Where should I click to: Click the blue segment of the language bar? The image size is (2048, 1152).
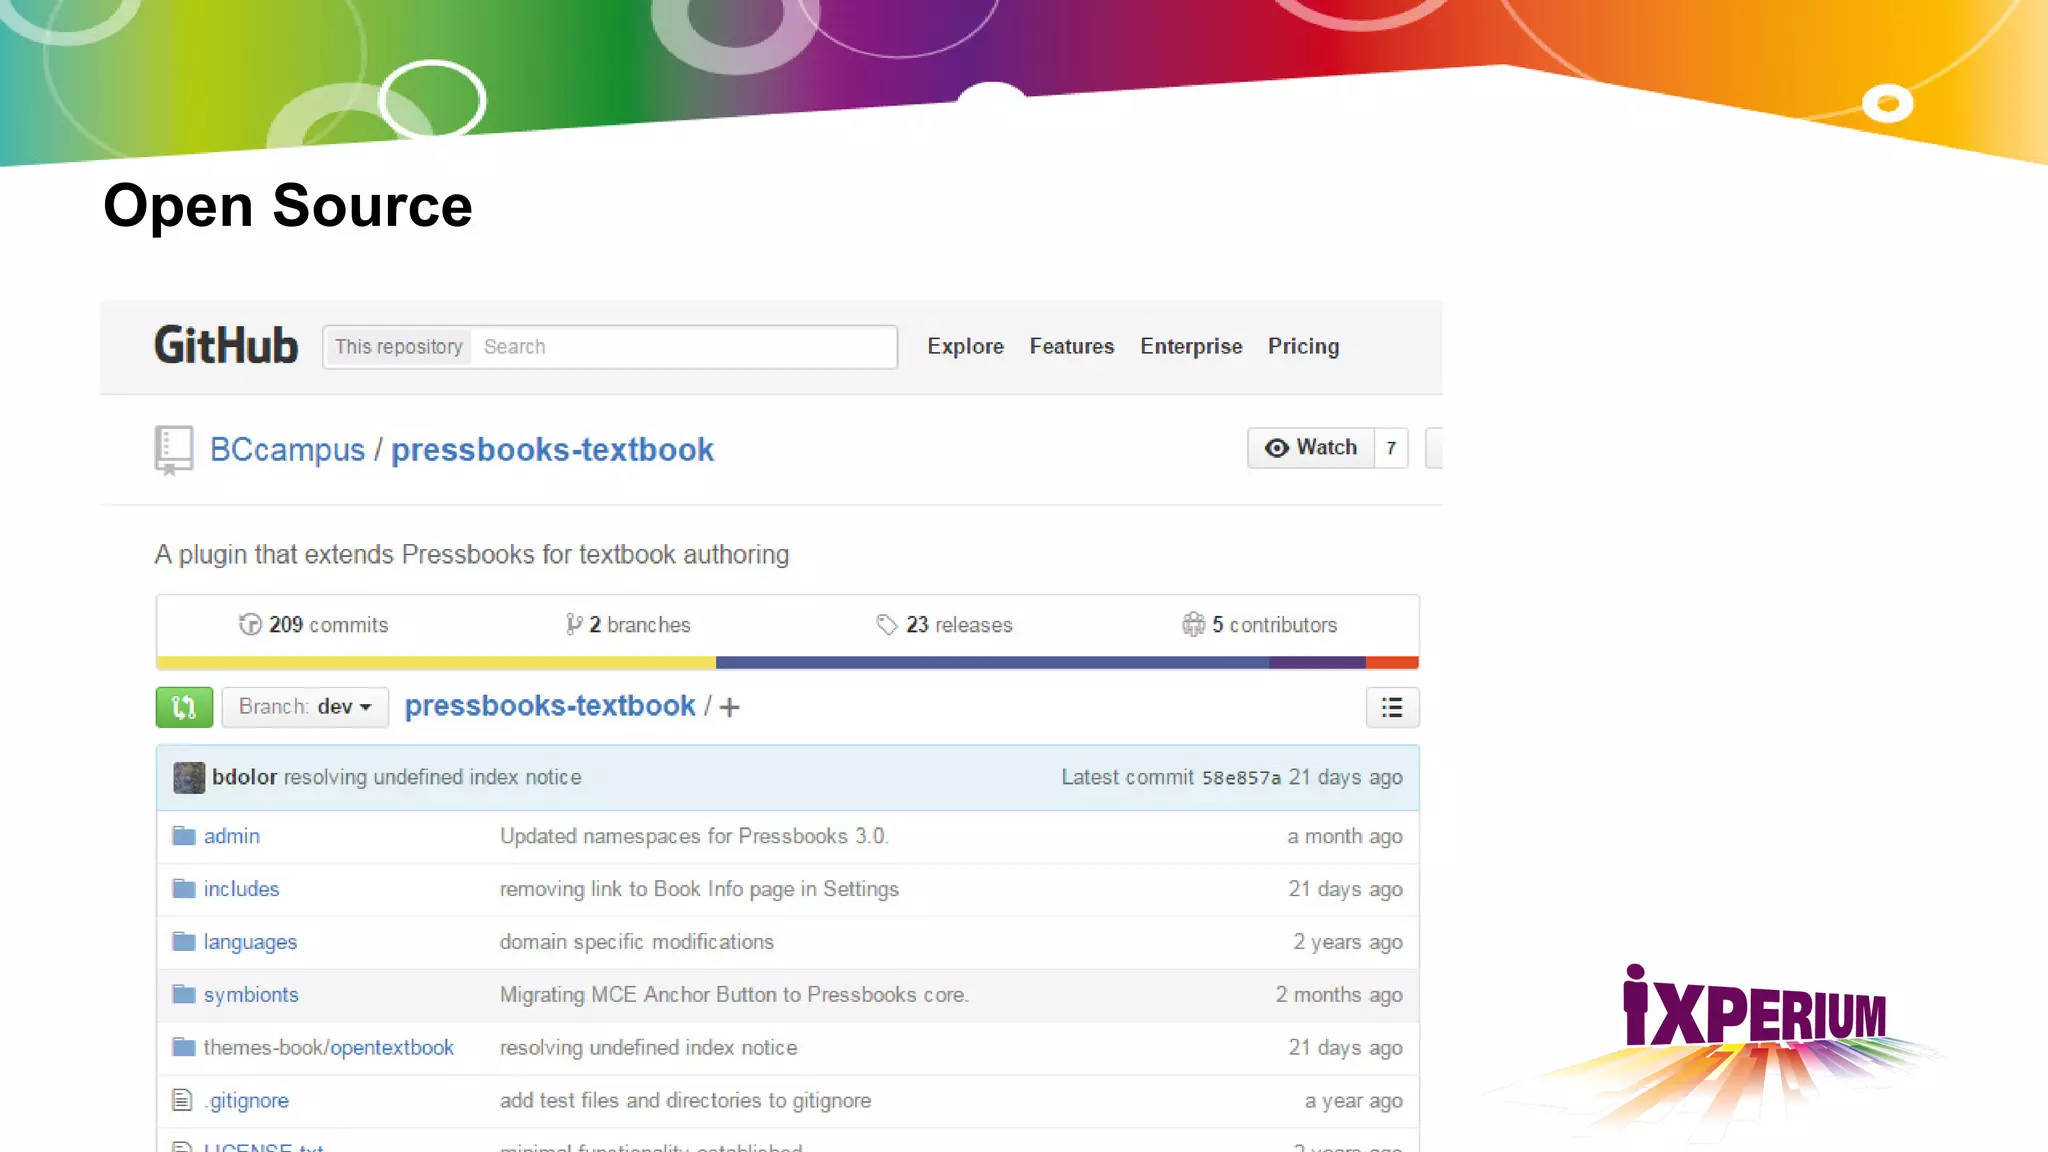(992, 662)
